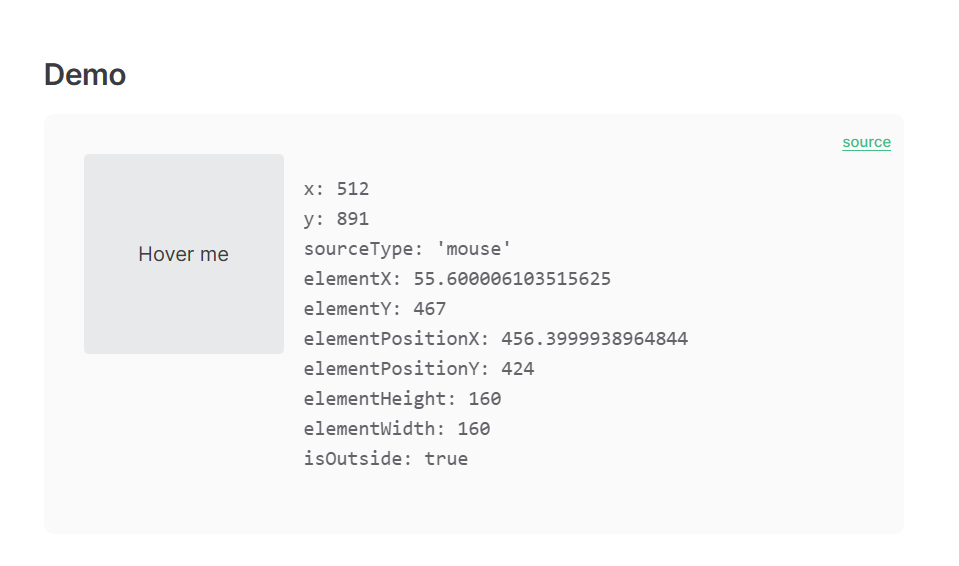Viewport: 959px width, 566px height.
Task: Click the 160 value of elementWidth
Action: [474, 429]
